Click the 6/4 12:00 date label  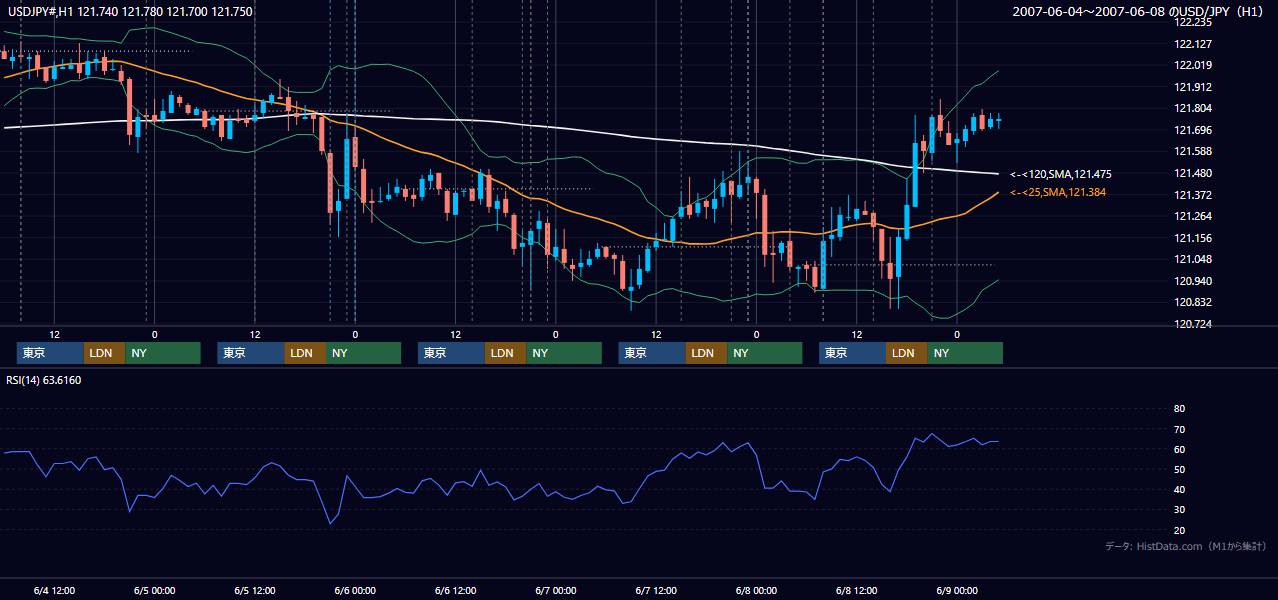pyautogui.click(x=54, y=590)
